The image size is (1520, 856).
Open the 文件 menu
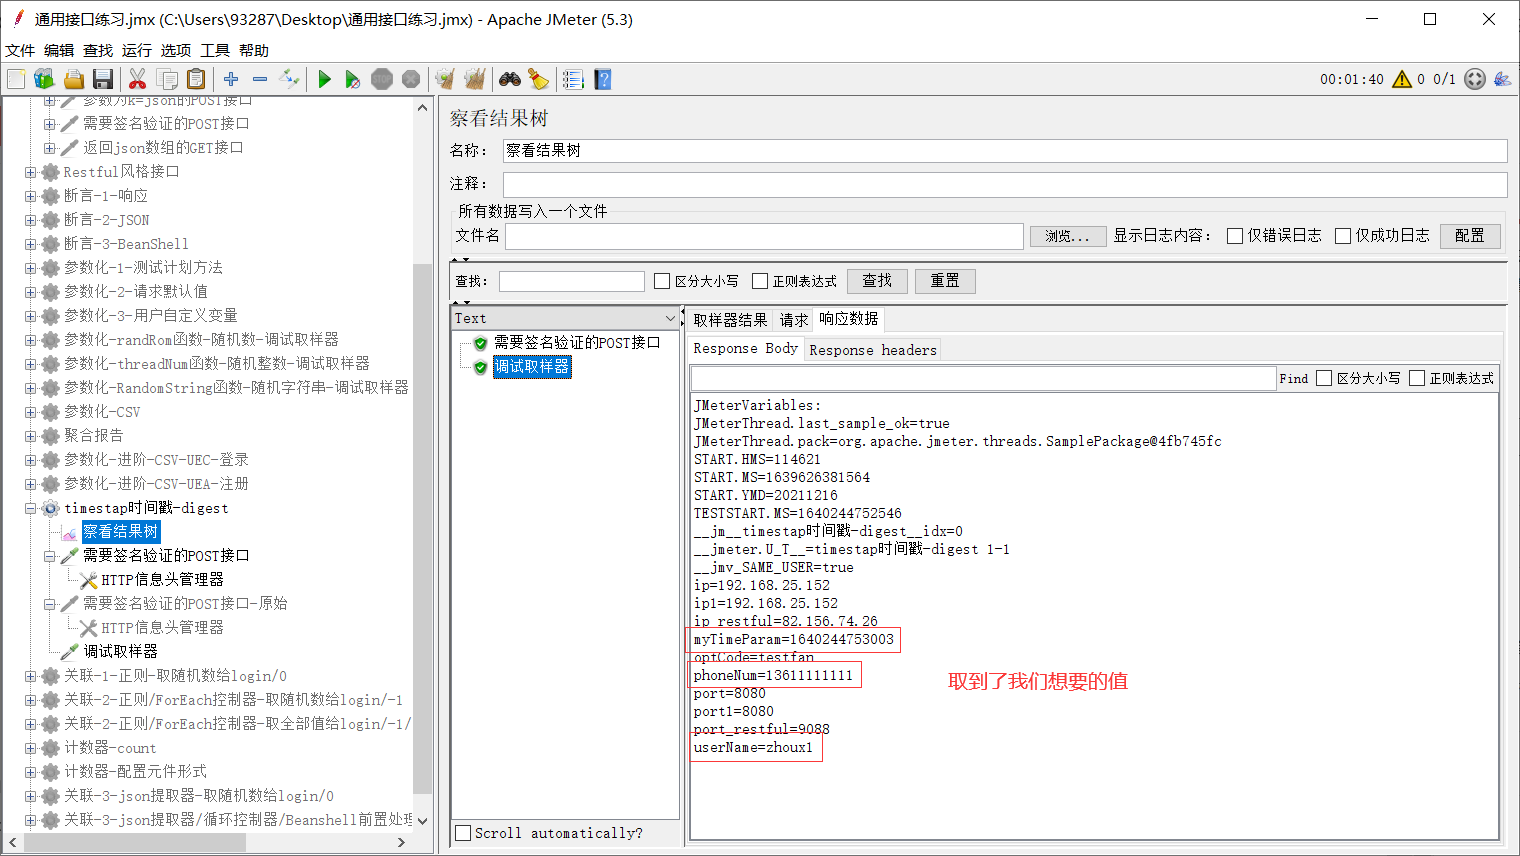point(20,50)
